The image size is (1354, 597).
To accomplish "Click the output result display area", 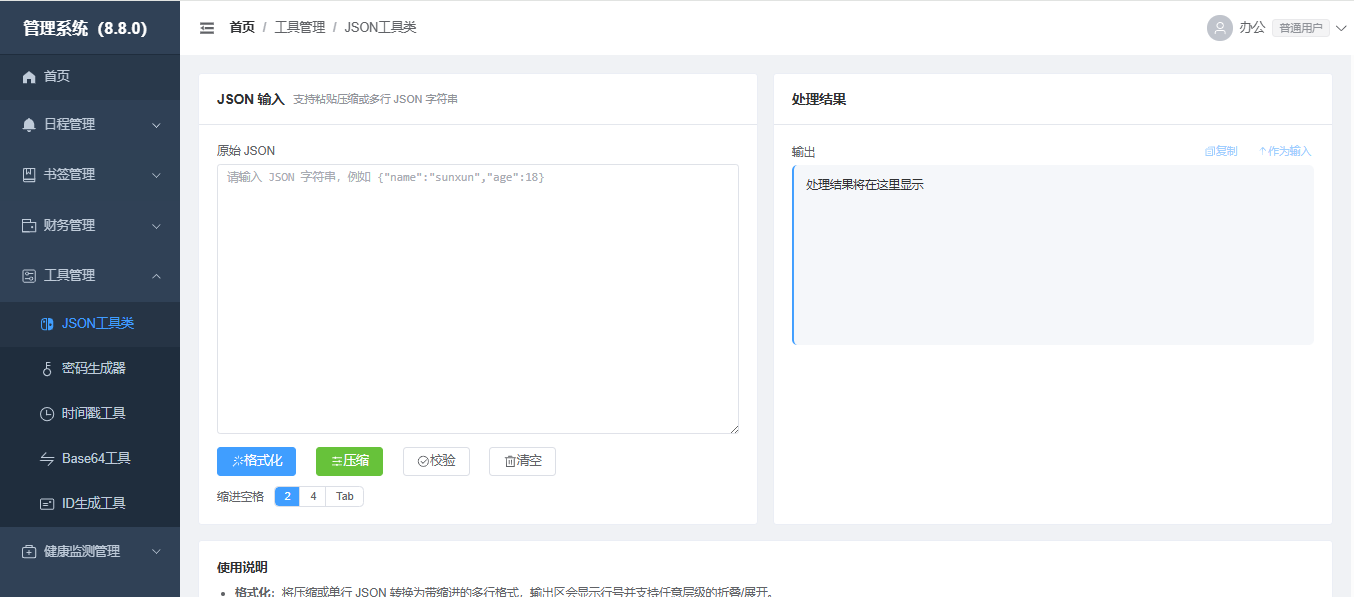I will click(x=1053, y=255).
